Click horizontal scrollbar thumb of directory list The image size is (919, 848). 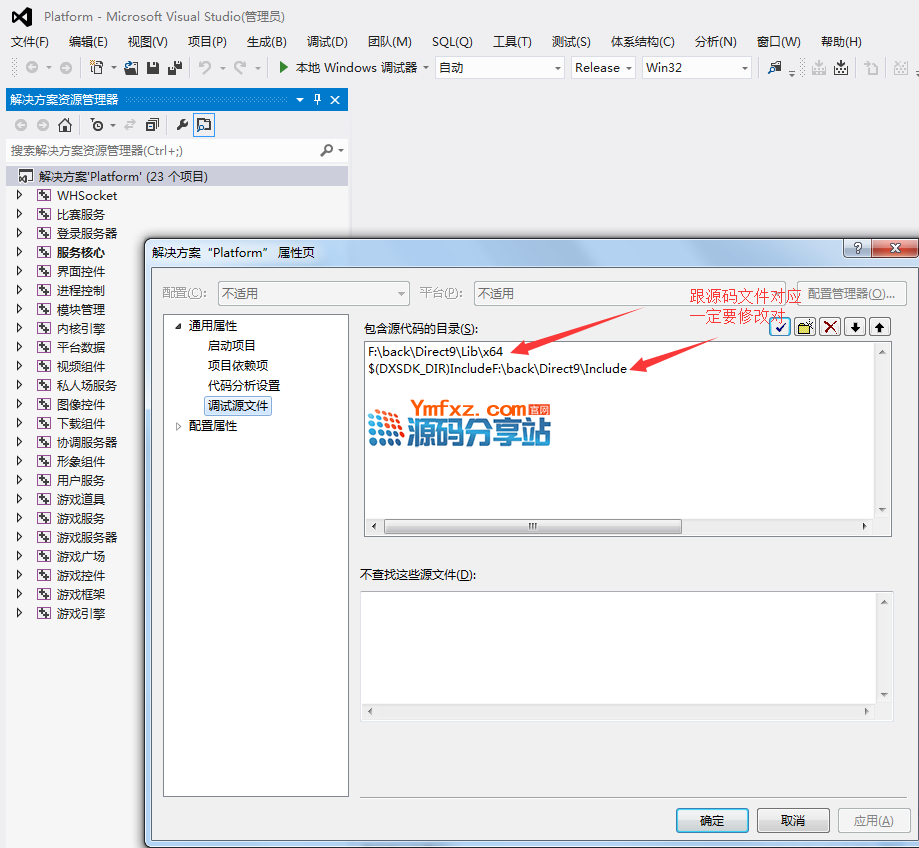click(x=532, y=527)
